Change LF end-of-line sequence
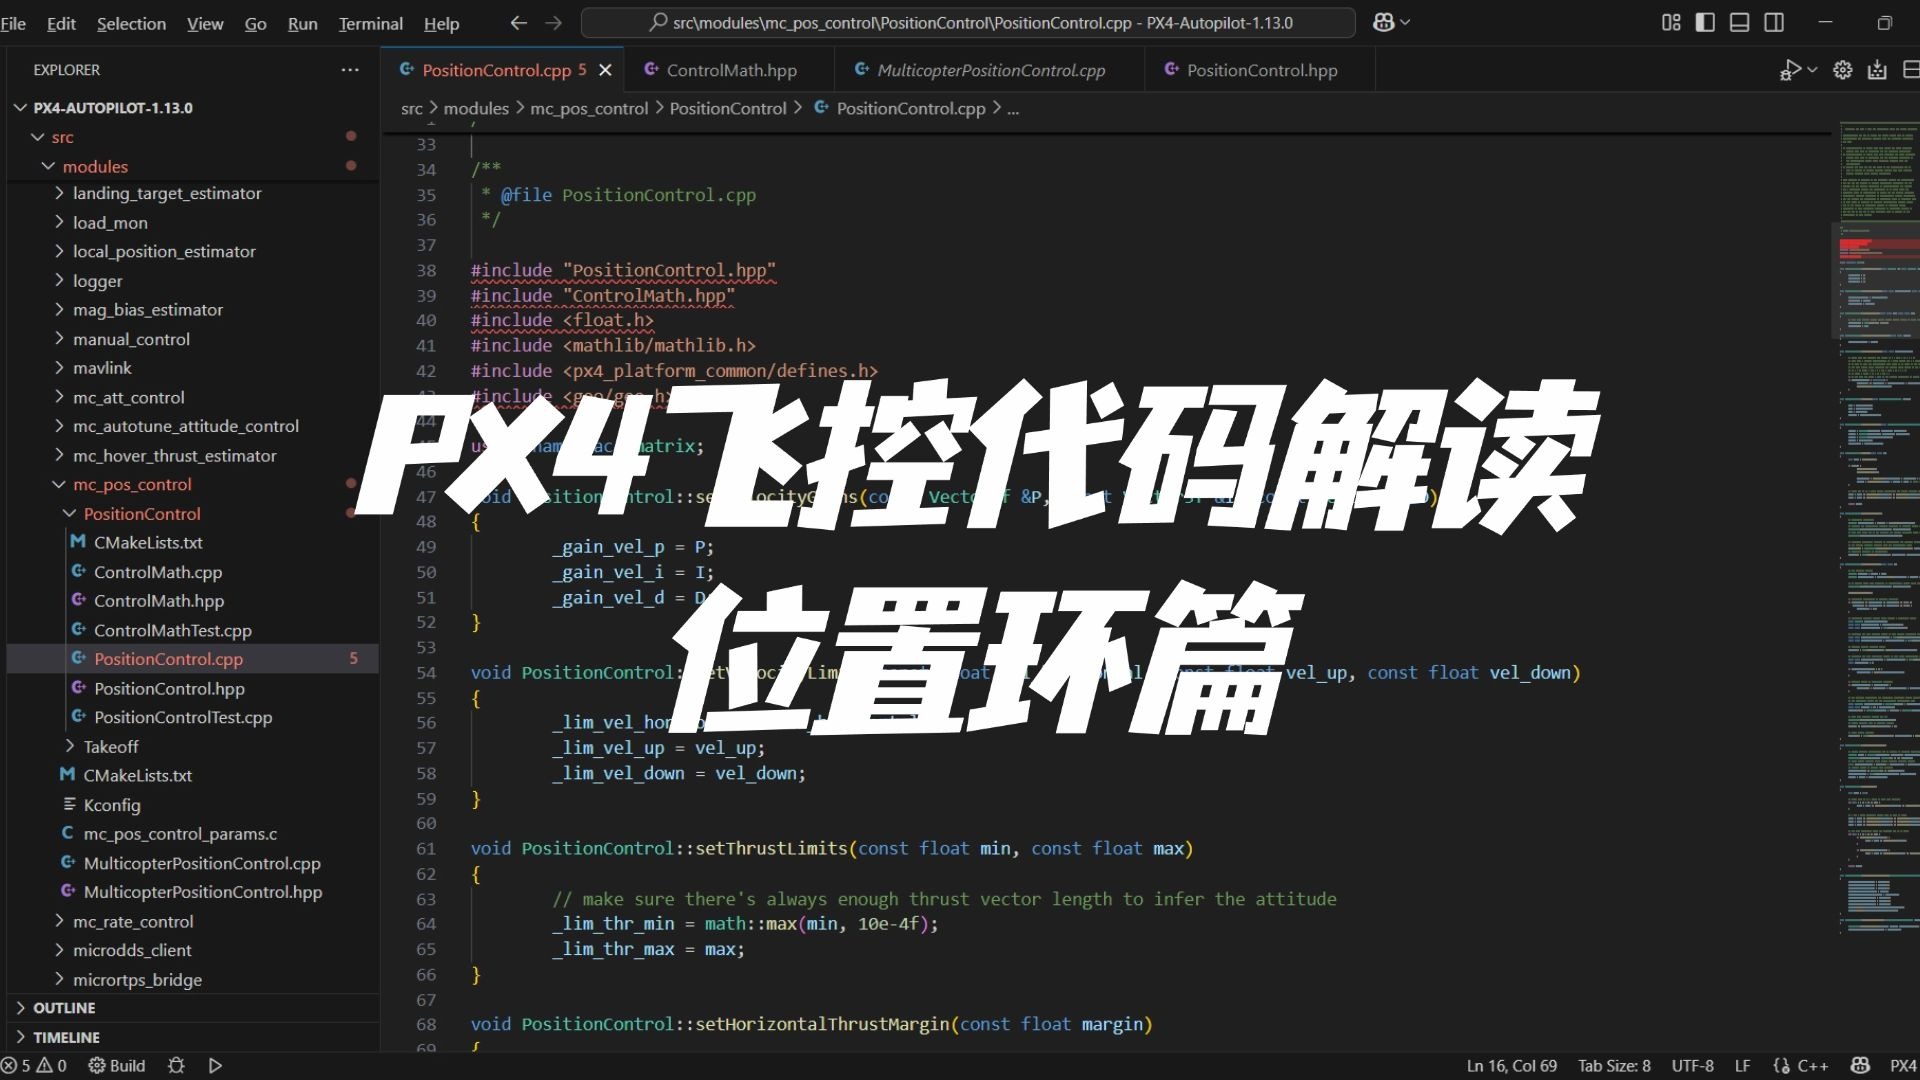Image resolution: width=1920 pixels, height=1080 pixels. coord(1742,1066)
